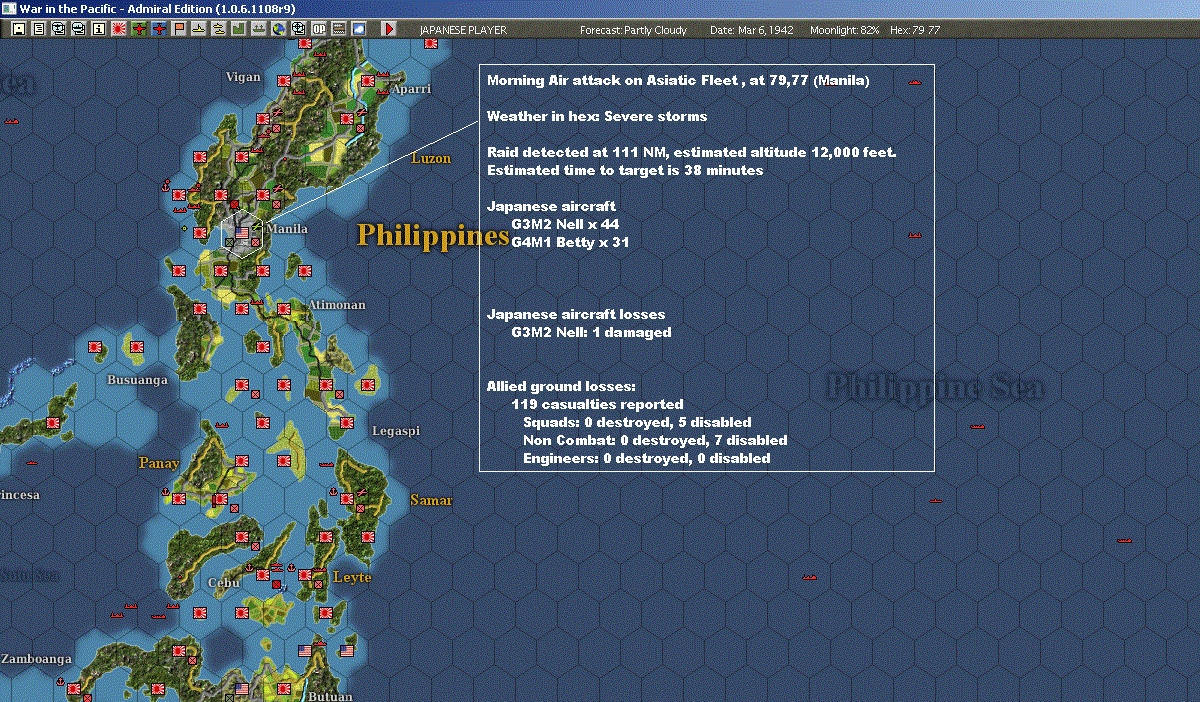Image resolution: width=1200 pixels, height=702 pixels.
Task: Click 'Weather in hex: Severe storms' line
Action: (x=597, y=116)
